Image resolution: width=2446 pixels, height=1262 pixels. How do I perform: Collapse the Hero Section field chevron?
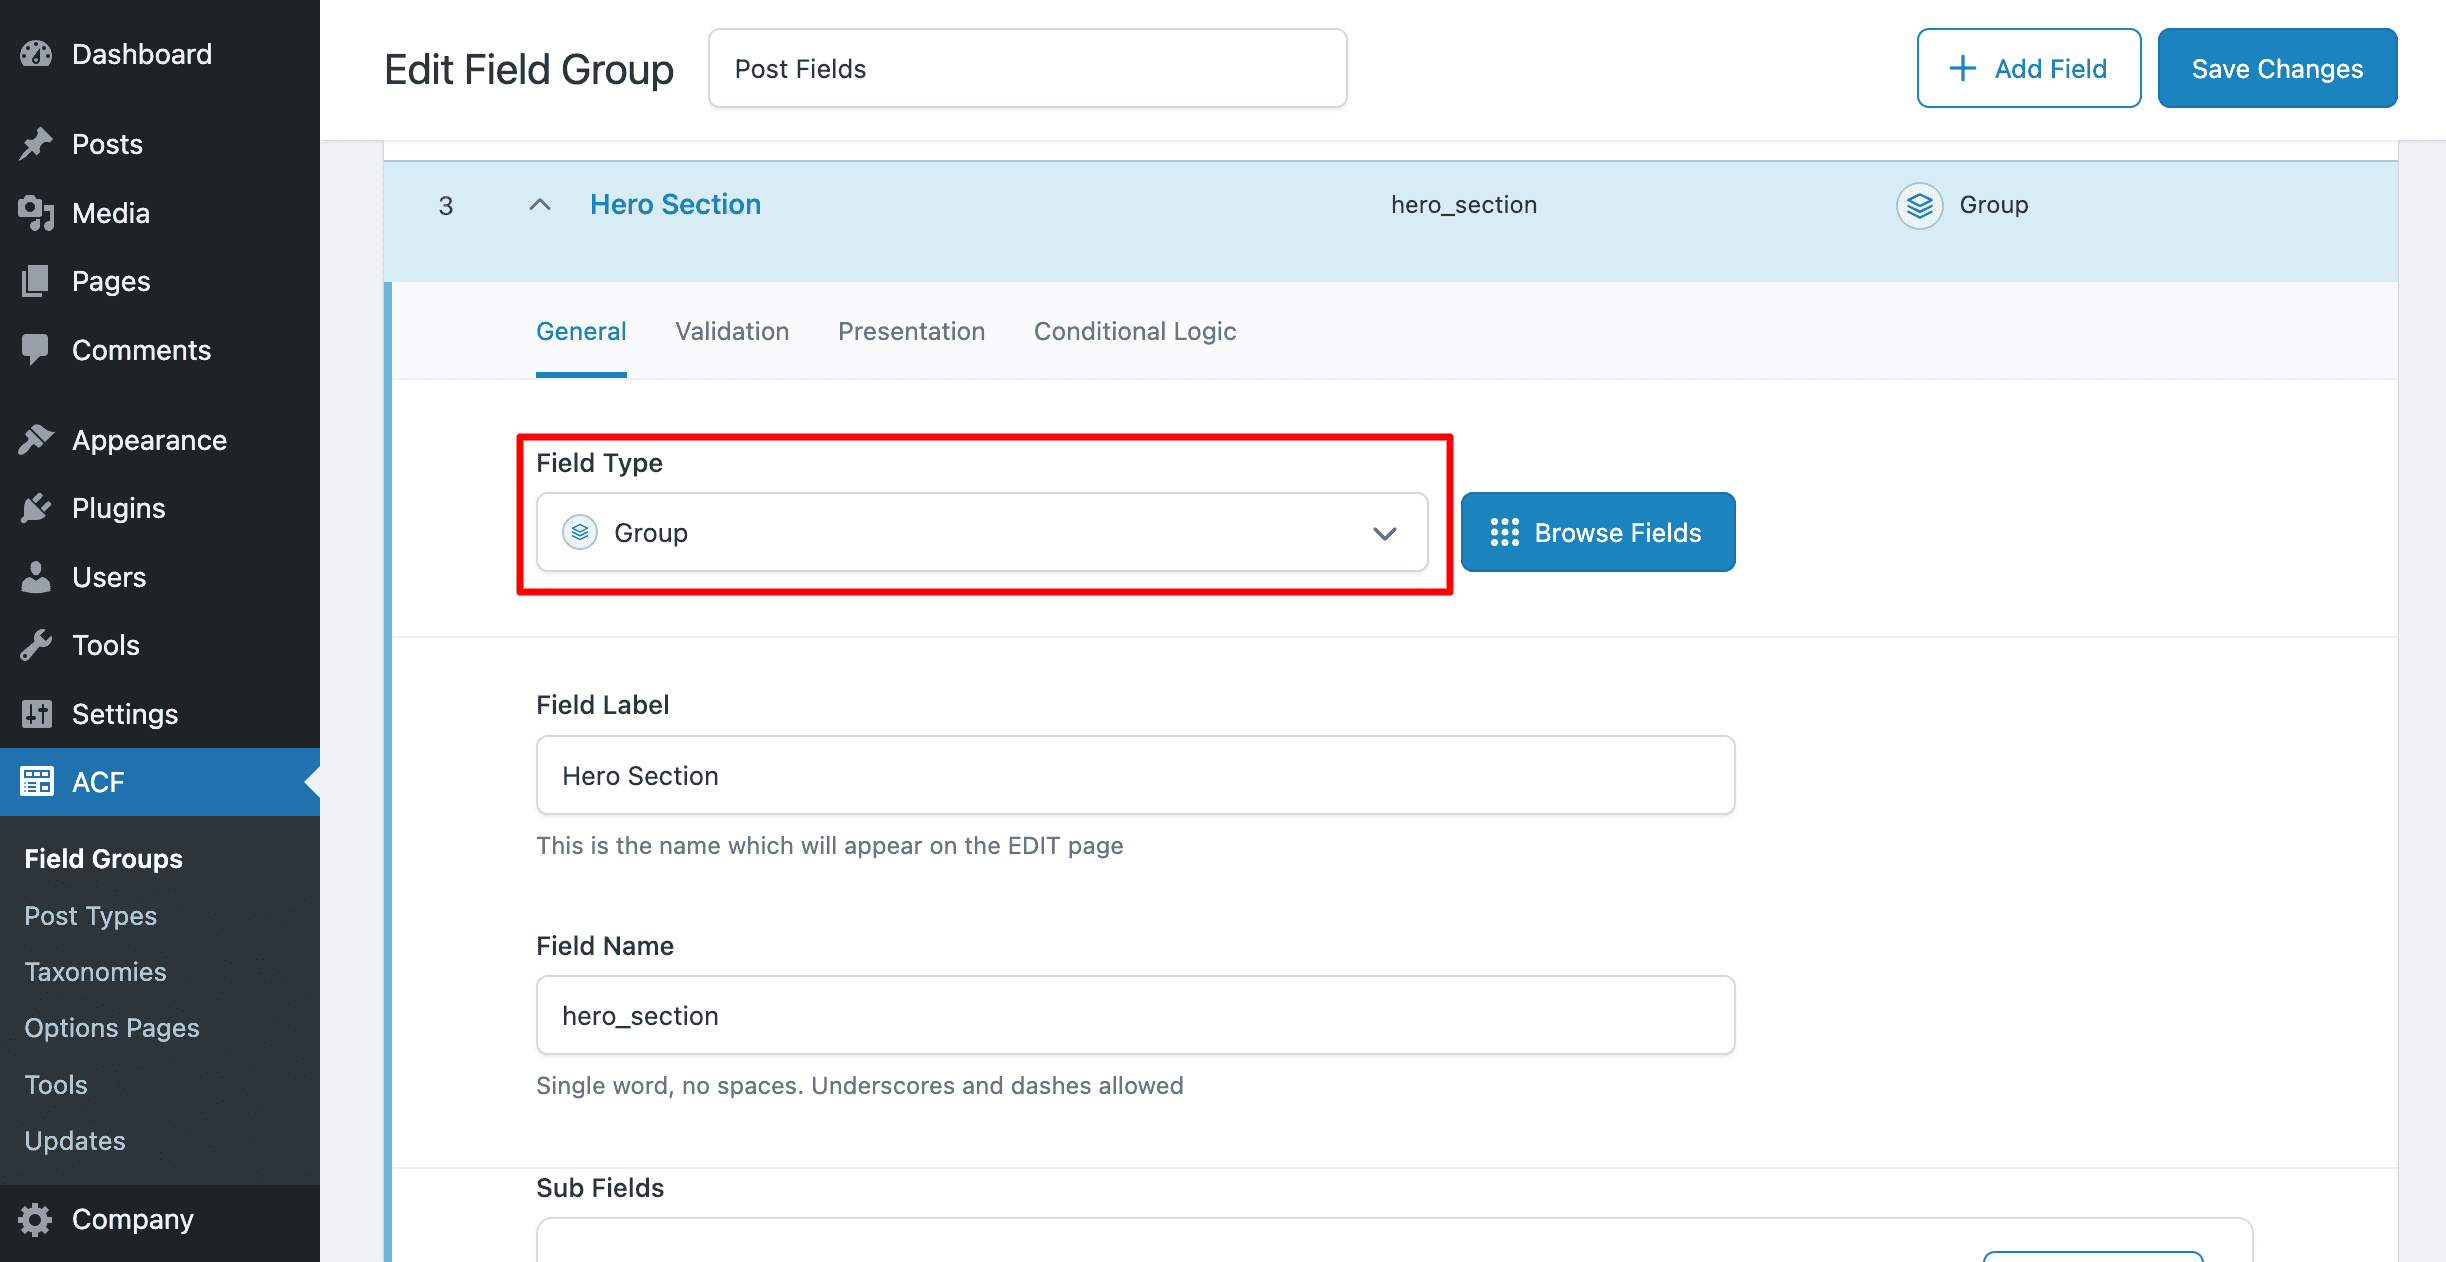(x=540, y=205)
